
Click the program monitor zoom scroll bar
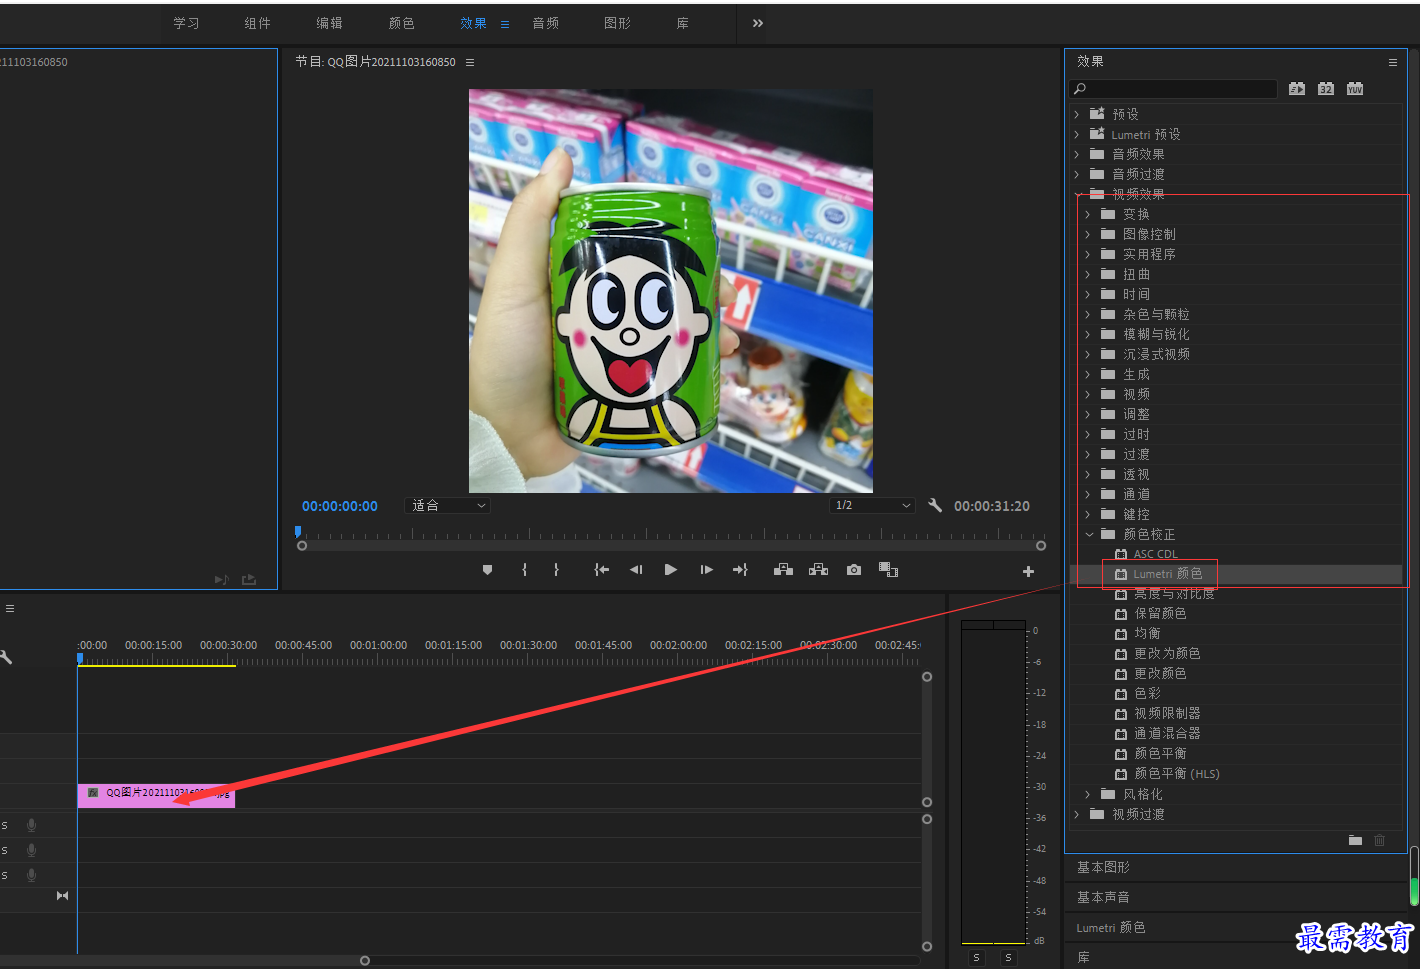671,546
